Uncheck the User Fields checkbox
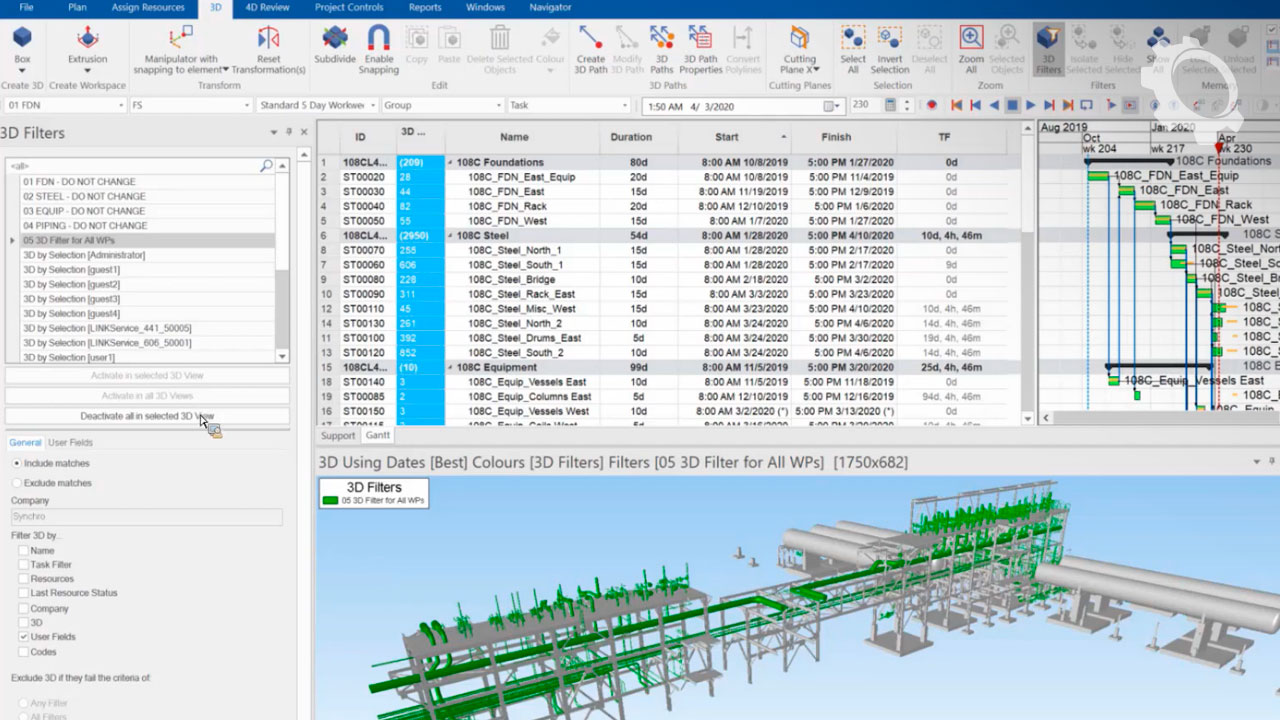Screen dimensions: 1280x720 pyautogui.click(x=23, y=637)
